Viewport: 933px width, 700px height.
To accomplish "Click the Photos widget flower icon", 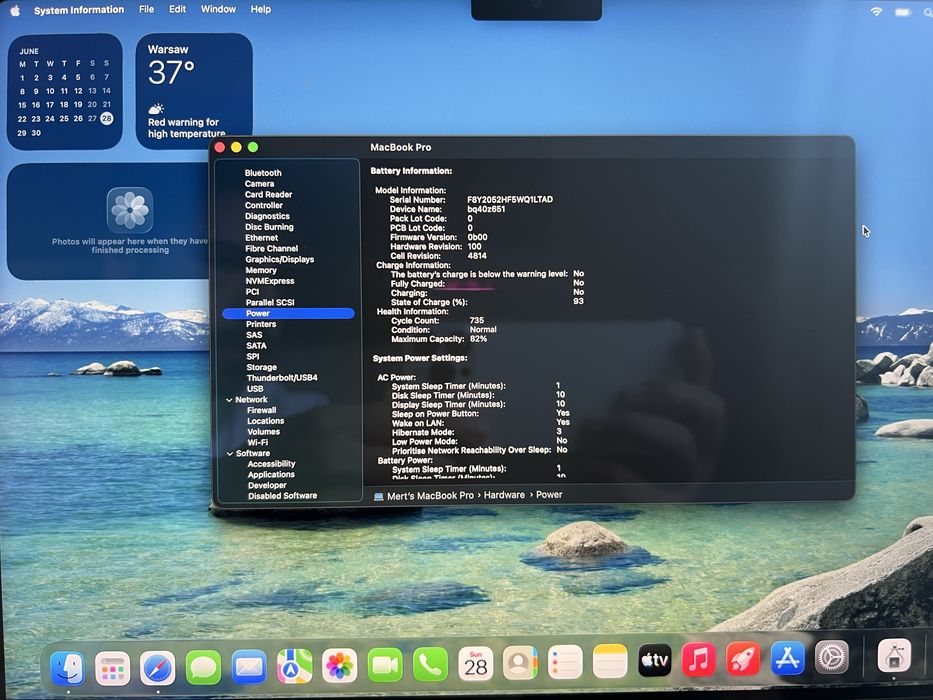I will 130,210.
